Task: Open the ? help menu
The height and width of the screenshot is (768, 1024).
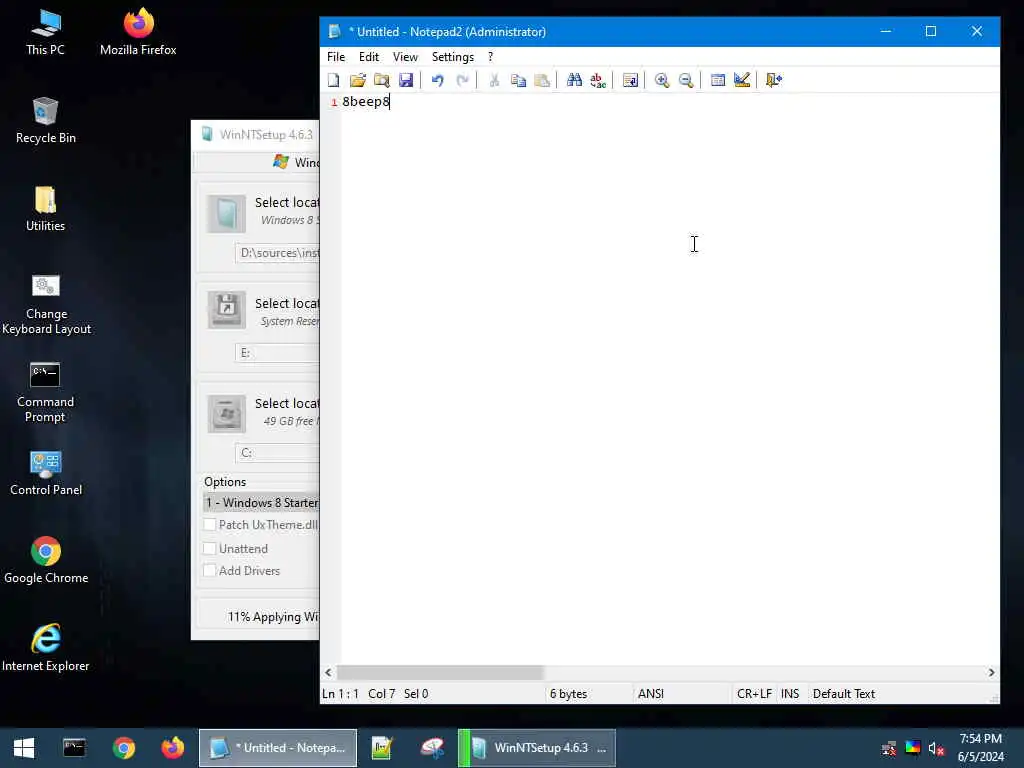Action: [x=490, y=57]
